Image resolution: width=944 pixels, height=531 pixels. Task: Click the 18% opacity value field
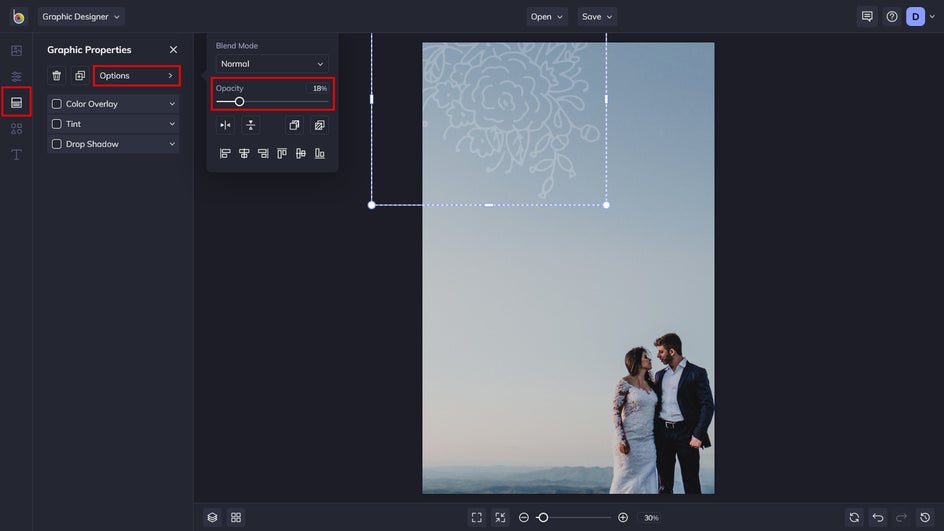click(319, 88)
